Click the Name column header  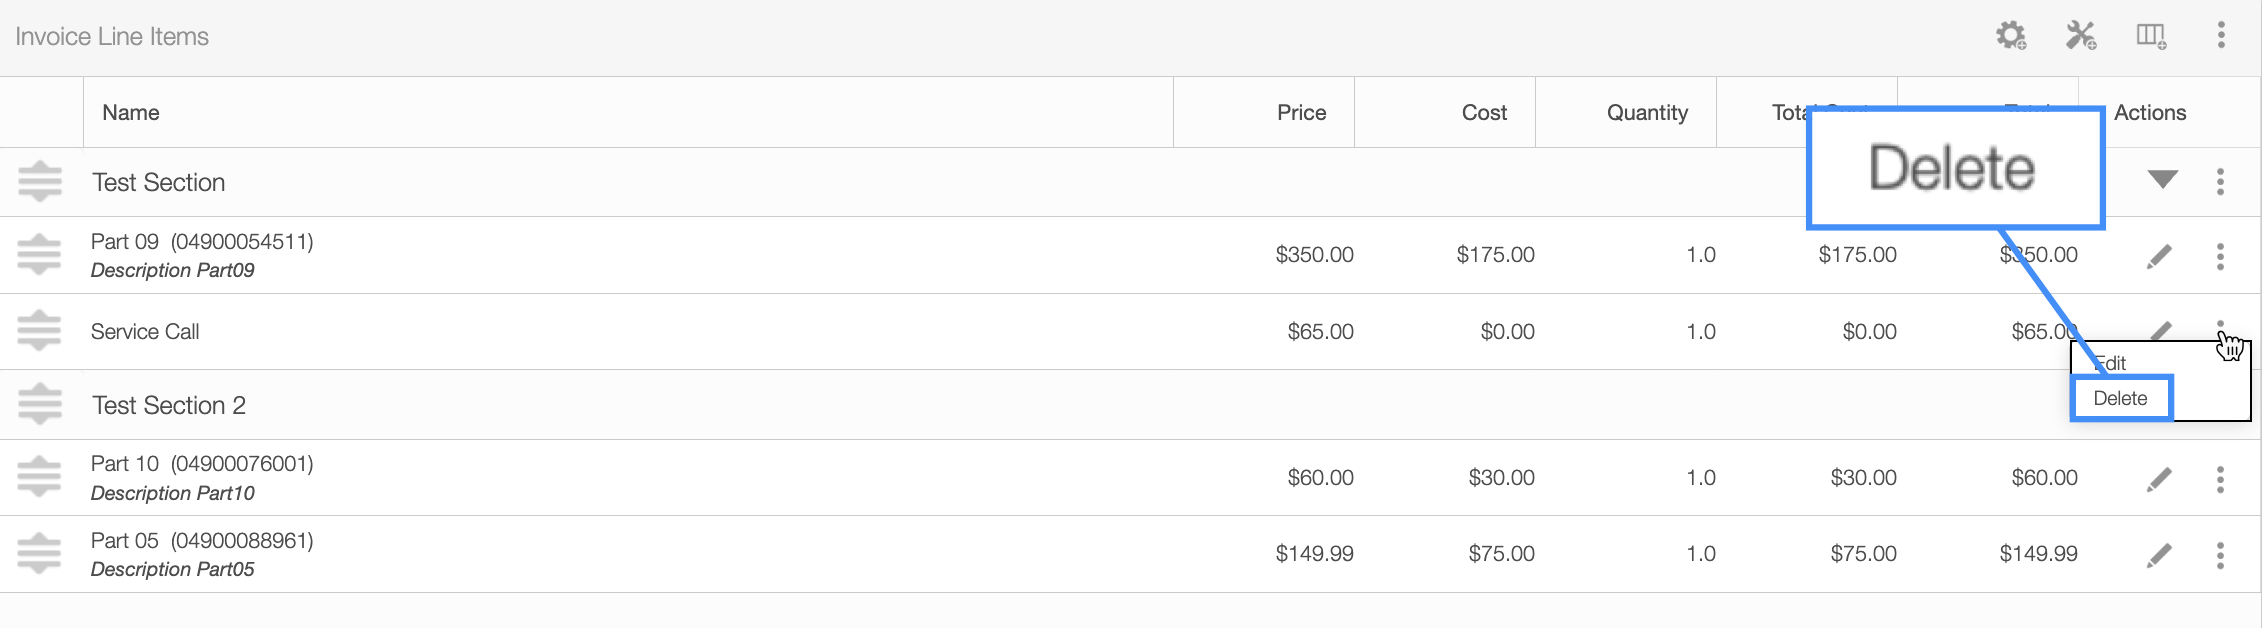click(x=131, y=112)
